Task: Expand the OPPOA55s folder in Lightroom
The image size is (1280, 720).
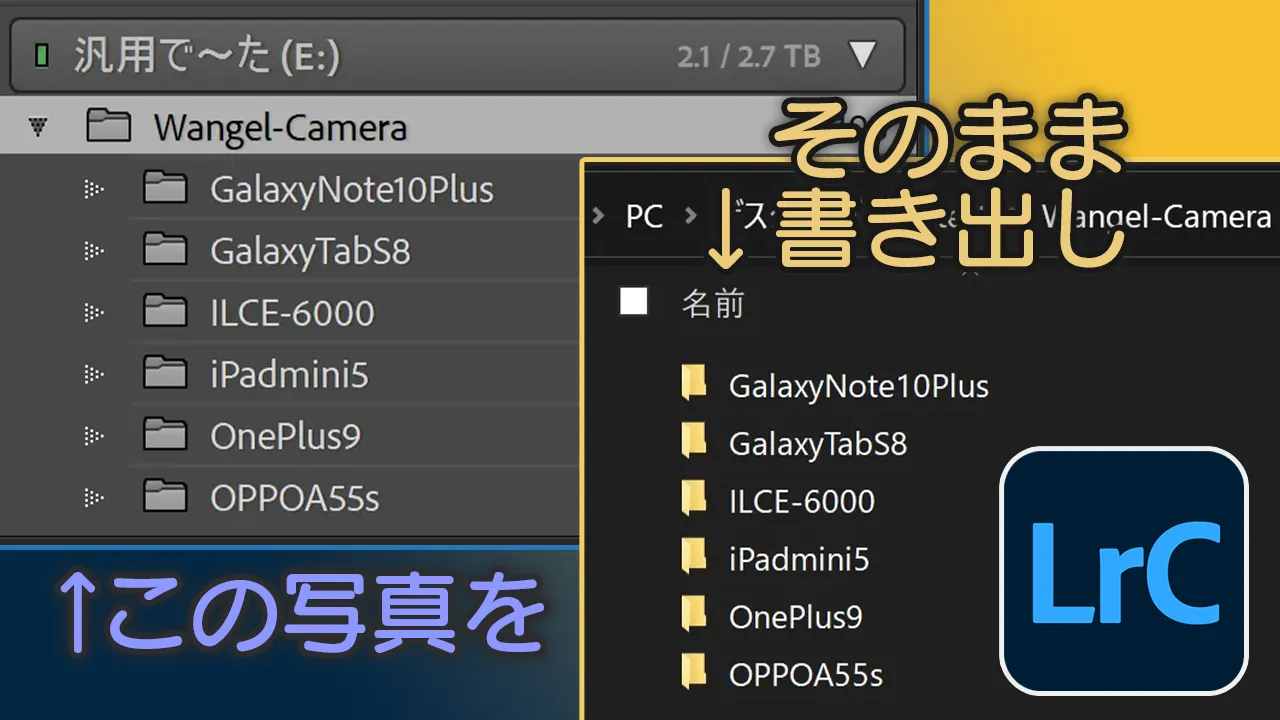Action: coord(94,496)
